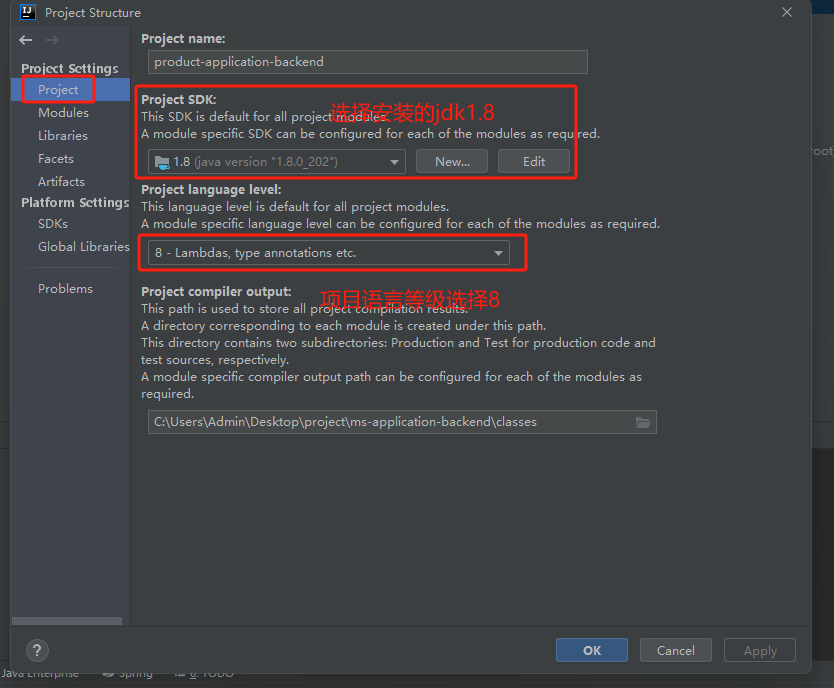Close the Project Structure dialog

tap(787, 13)
